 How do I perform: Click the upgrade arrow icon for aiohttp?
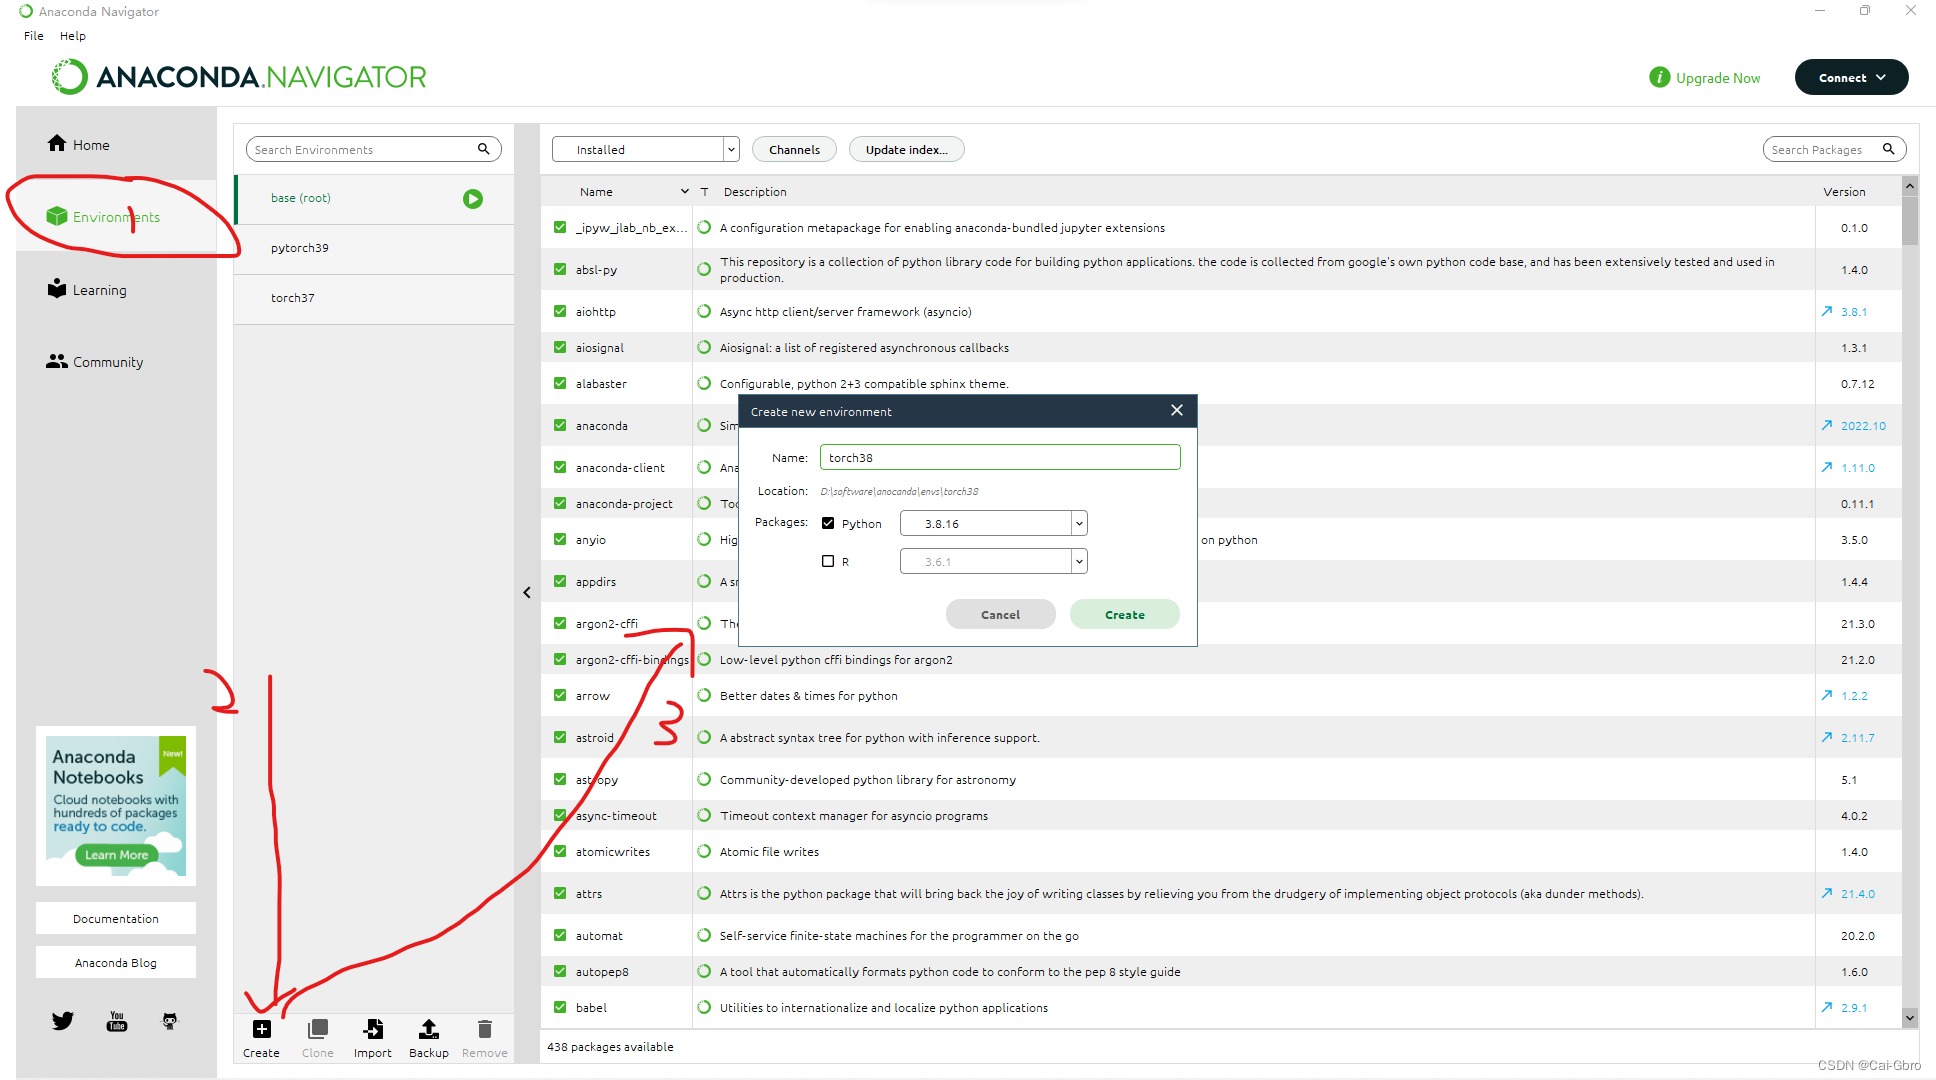(x=1827, y=311)
